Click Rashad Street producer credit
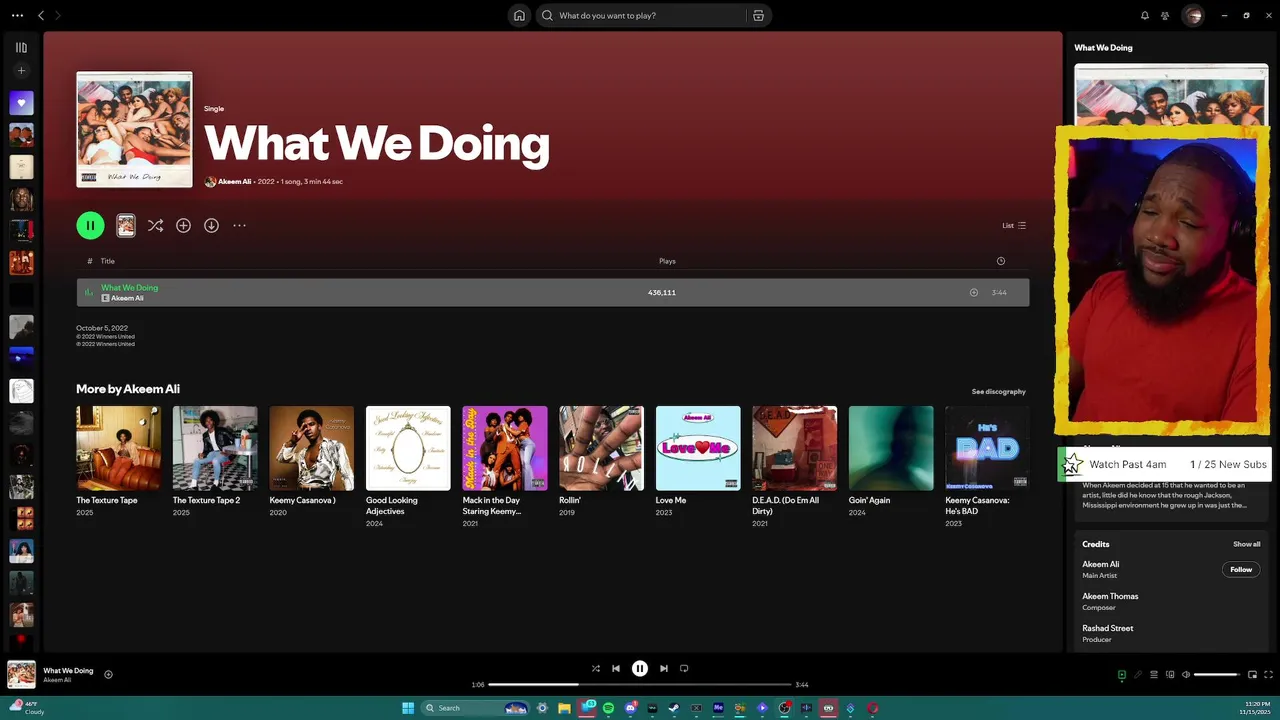Image resolution: width=1280 pixels, height=720 pixels. coord(1107,628)
